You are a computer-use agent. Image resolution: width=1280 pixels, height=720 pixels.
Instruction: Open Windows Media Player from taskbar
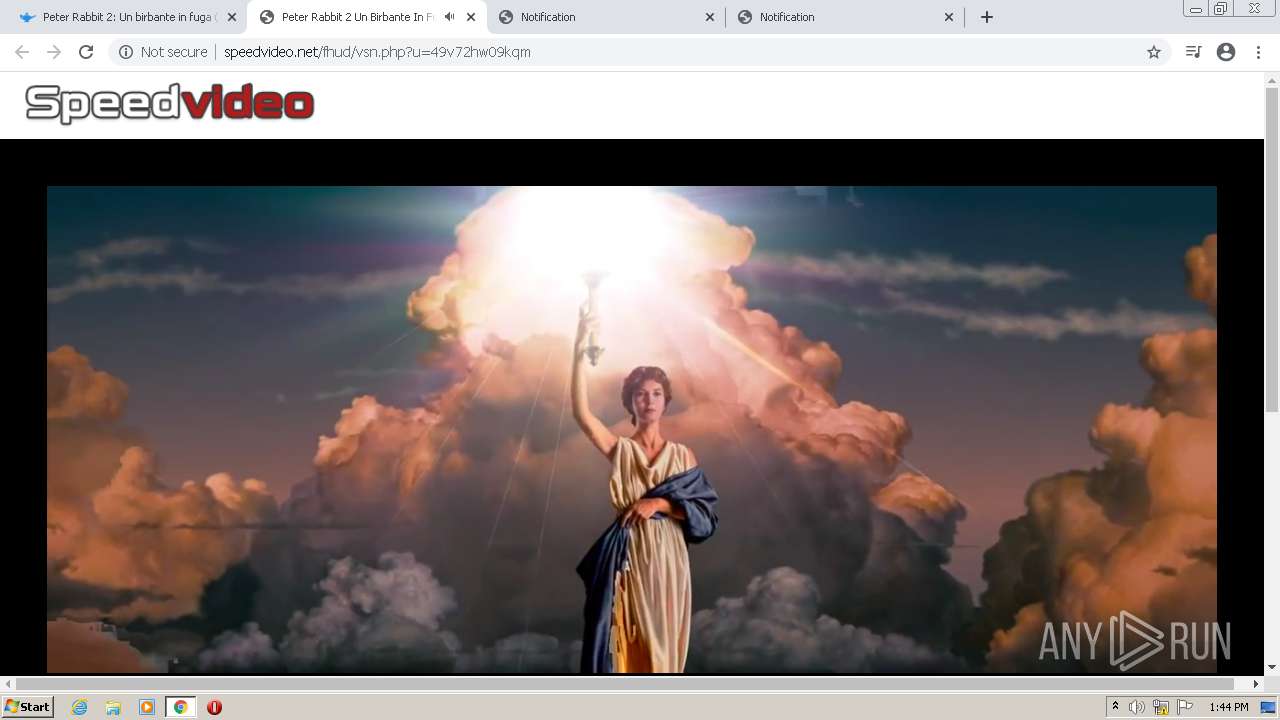click(147, 707)
